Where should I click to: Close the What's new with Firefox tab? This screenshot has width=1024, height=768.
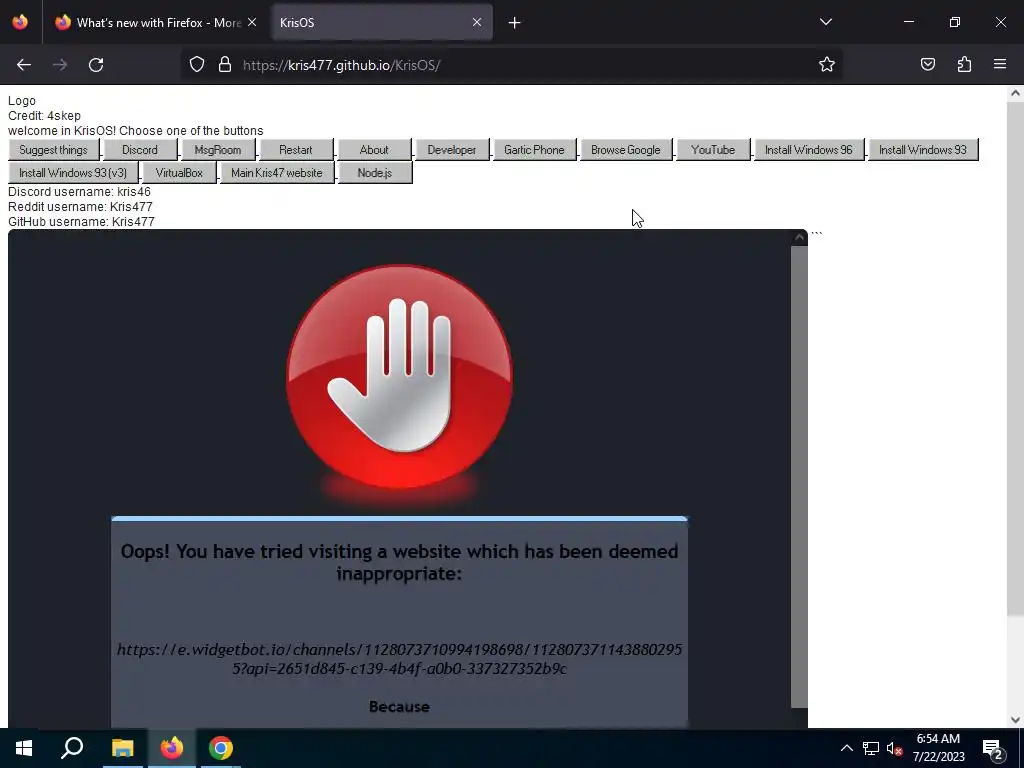(x=252, y=22)
